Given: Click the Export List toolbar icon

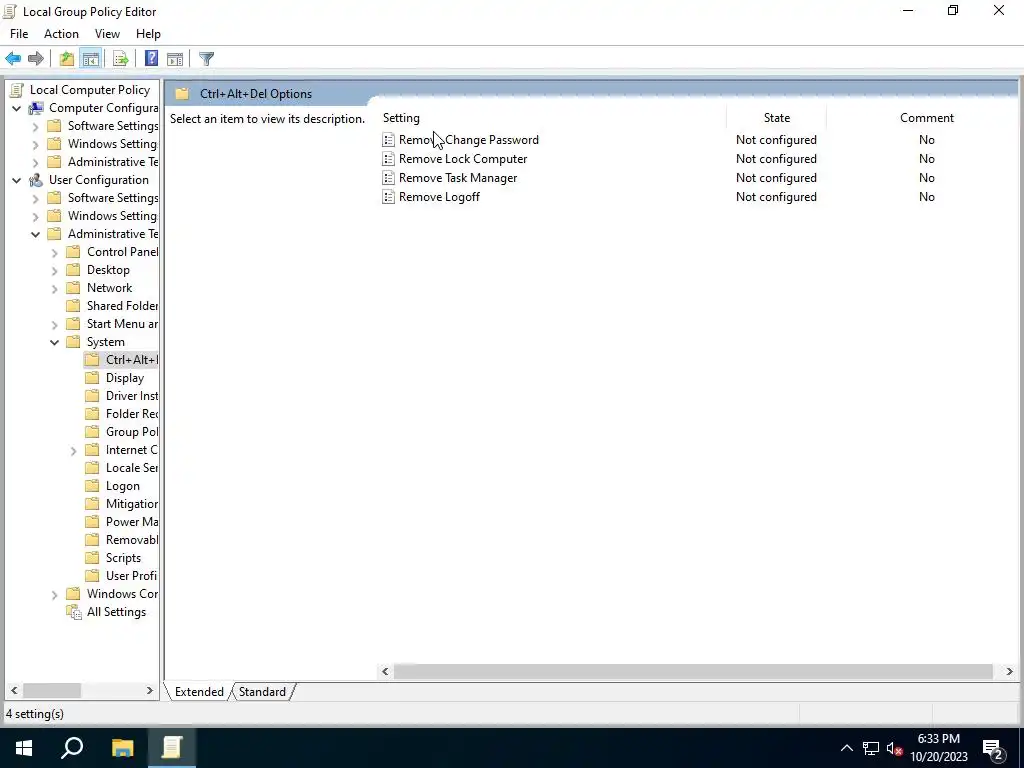Looking at the screenshot, I should tap(121, 59).
